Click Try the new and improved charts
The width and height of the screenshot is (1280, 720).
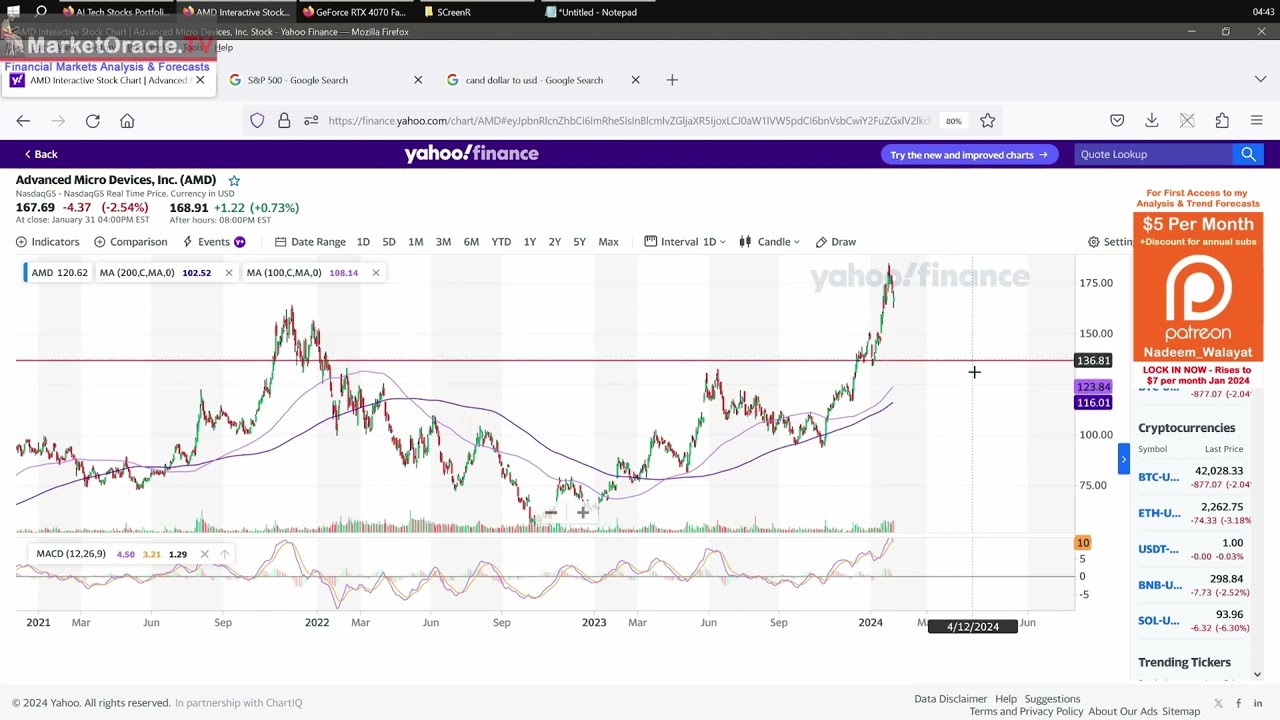click(x=969, y=155)
